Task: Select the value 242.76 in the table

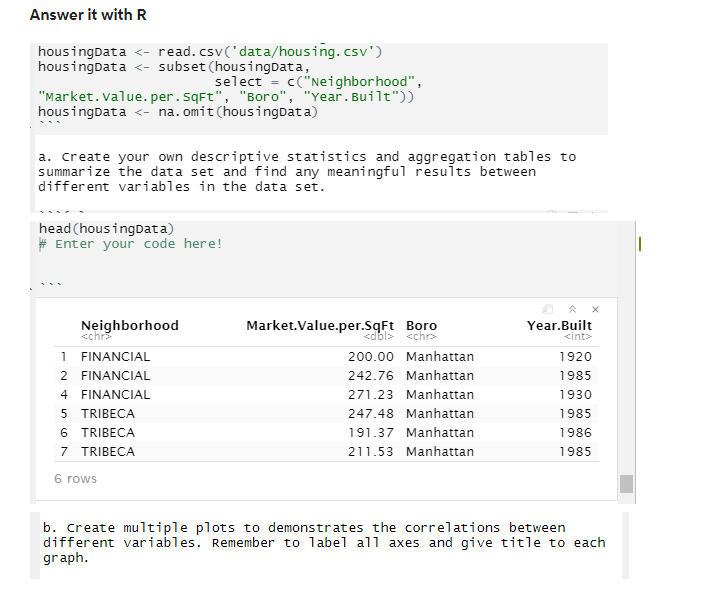Action: click(371, 375)
